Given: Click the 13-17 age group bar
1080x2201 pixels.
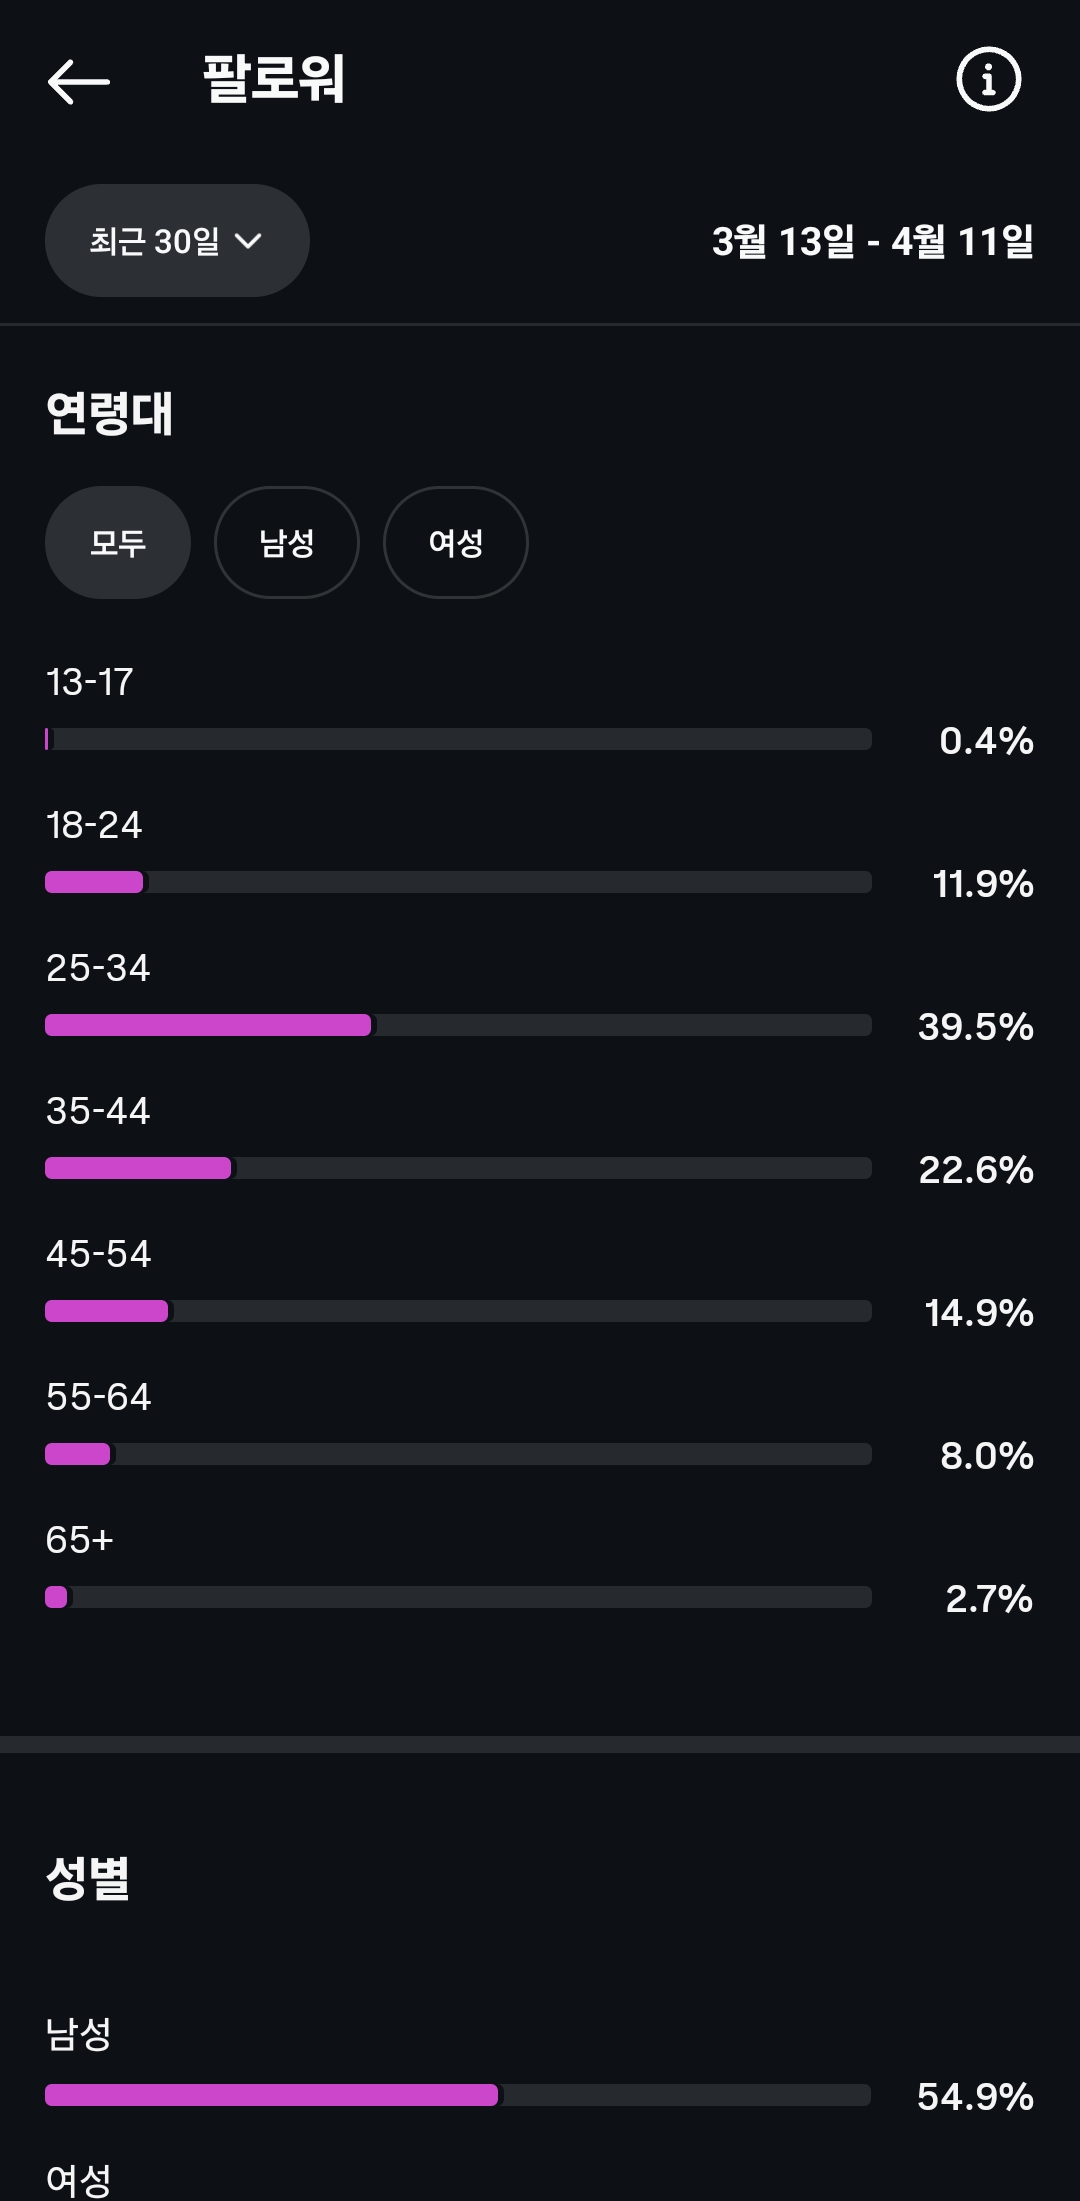Looking at the screenshot, I should click(458, 739).
